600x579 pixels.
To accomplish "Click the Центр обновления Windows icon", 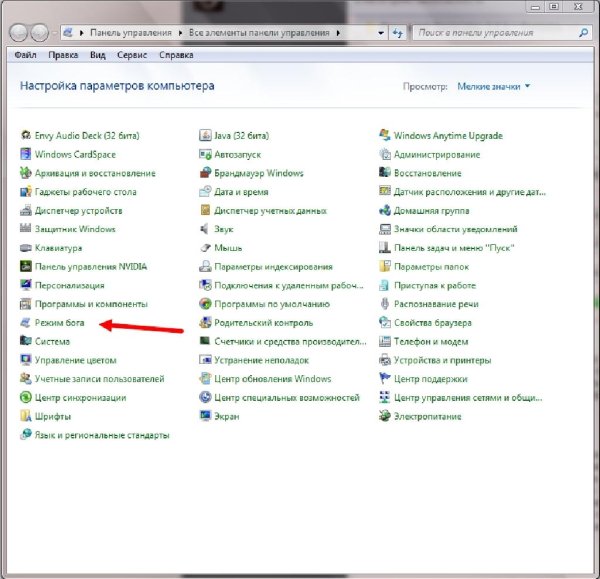I will [x=205, y=379].
